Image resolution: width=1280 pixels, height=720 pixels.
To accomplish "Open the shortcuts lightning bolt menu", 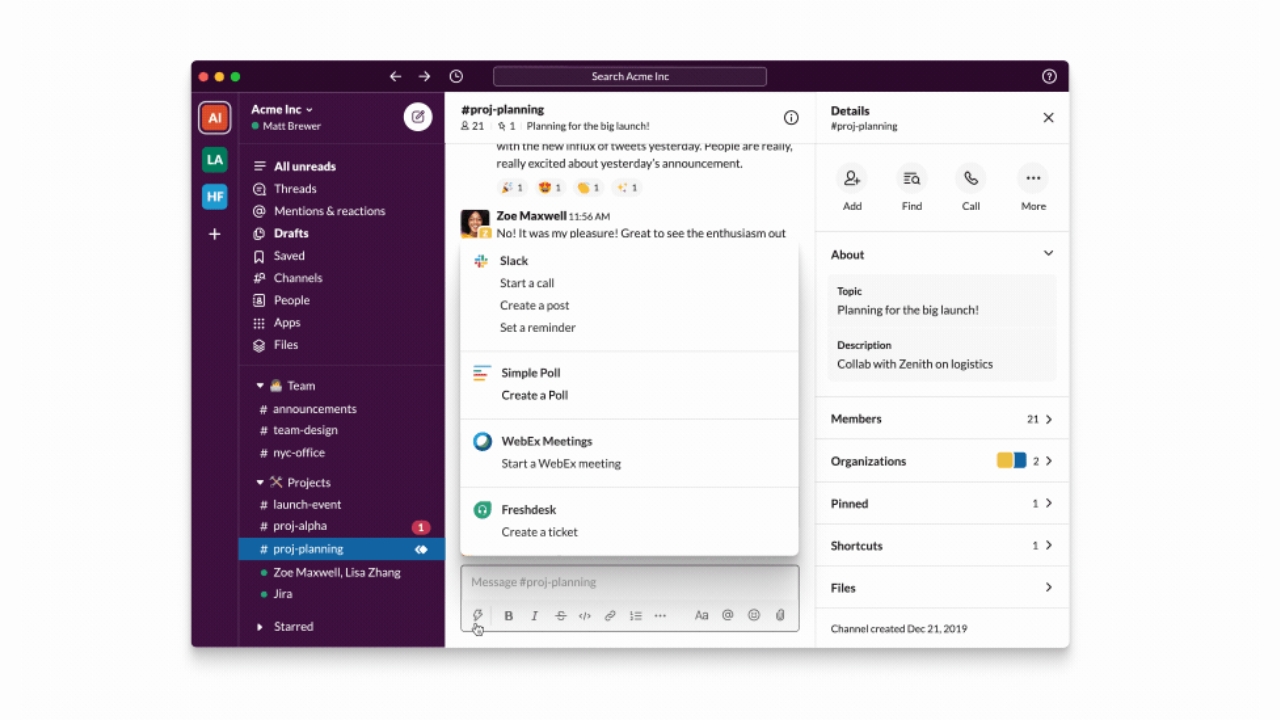I will (x=478, y=616).
